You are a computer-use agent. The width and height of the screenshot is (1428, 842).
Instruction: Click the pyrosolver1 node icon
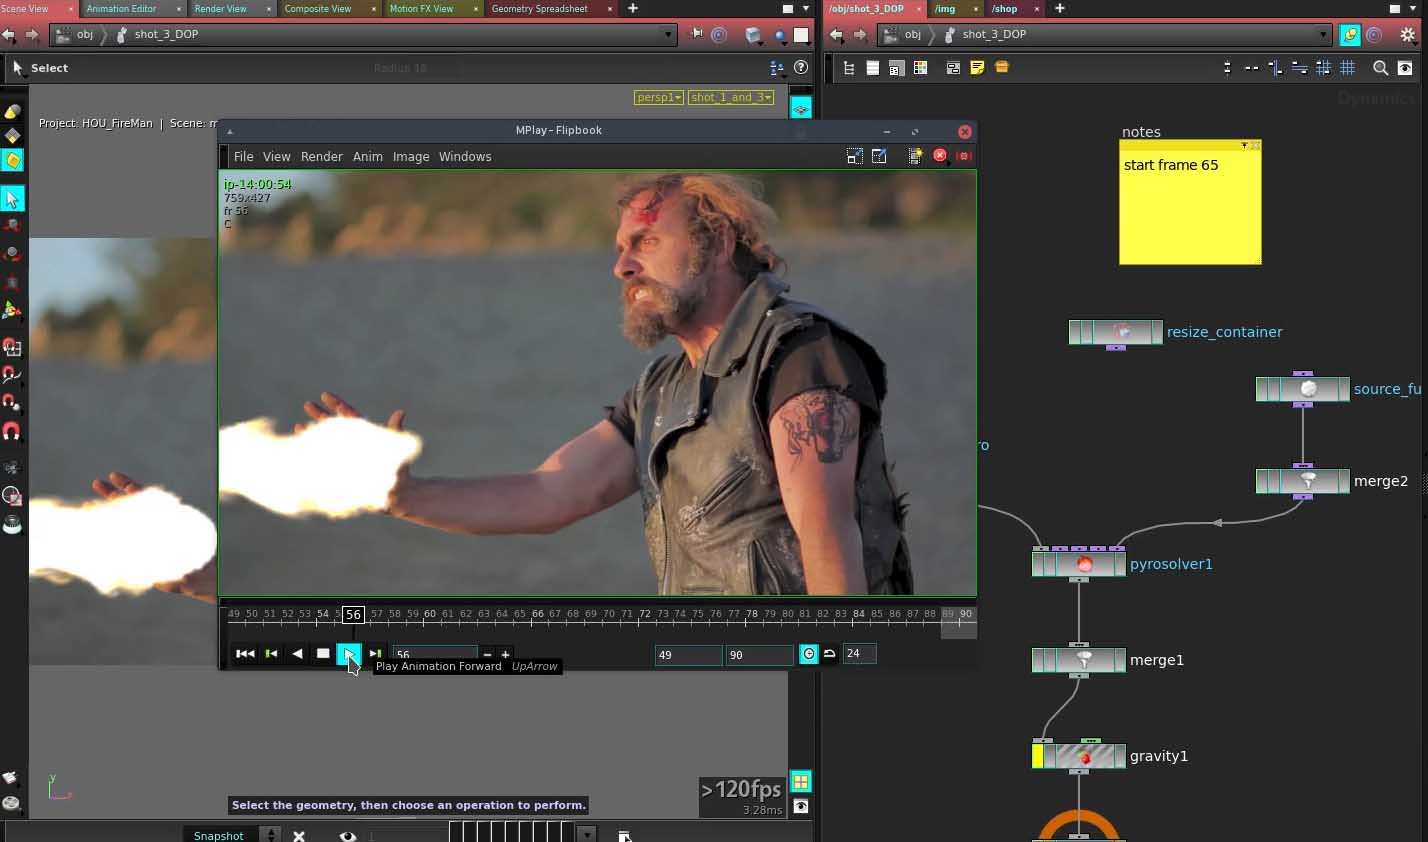click(1084, 564)
